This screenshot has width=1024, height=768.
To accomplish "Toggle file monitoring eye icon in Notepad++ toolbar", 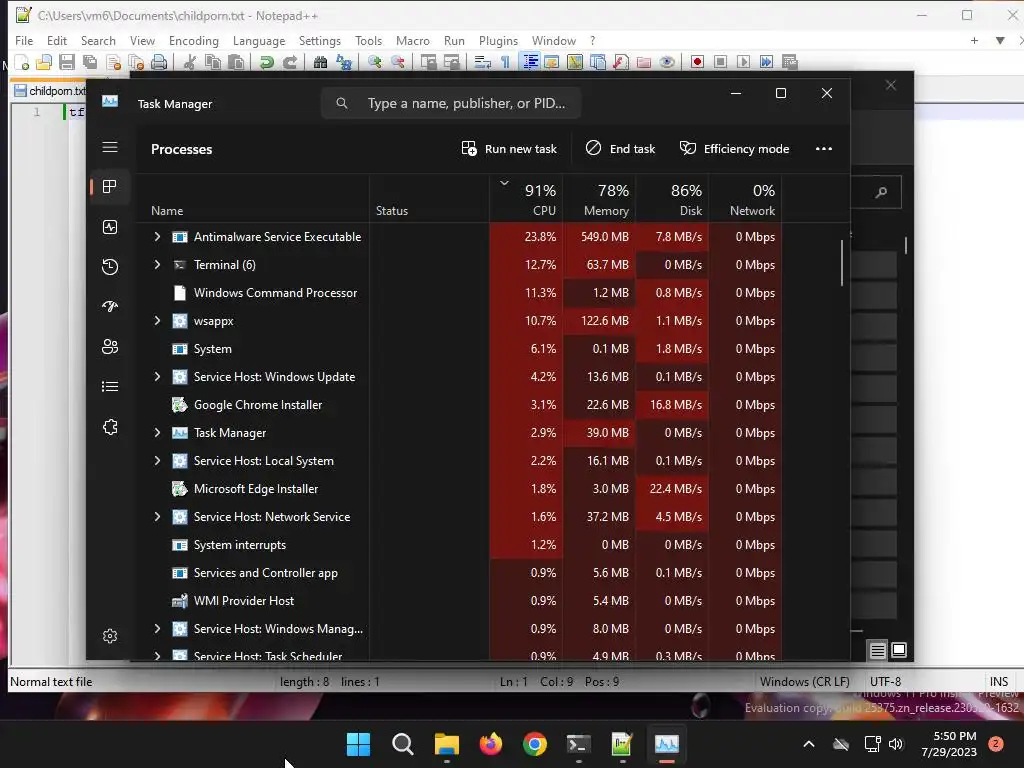I will [667, 62].
